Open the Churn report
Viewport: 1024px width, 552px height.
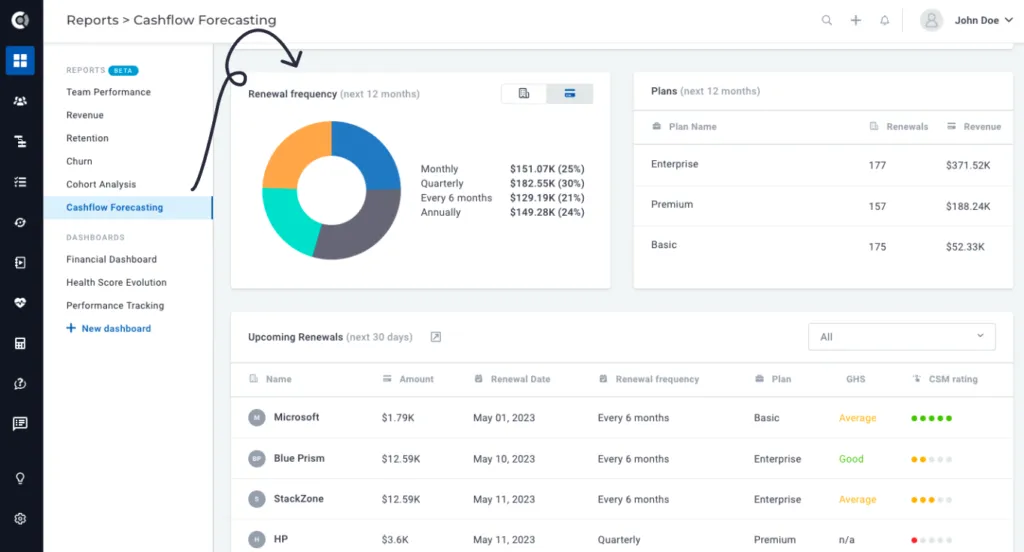point(79,161)
